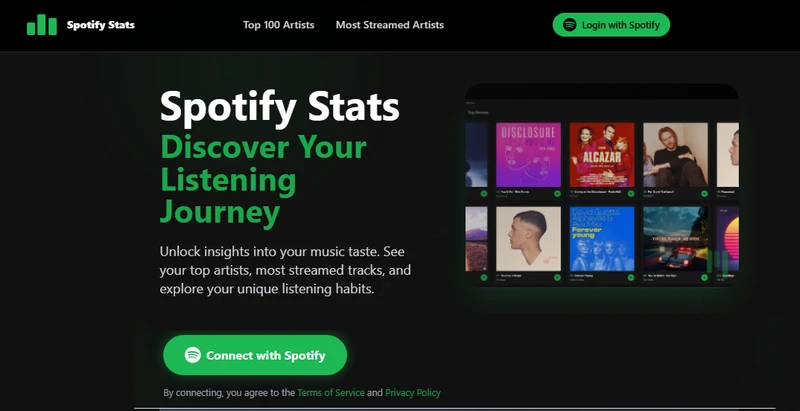Click play icon under Alcazar cover
The height and width of the screenshot is (411, 800).
click(x=631, y=194)
